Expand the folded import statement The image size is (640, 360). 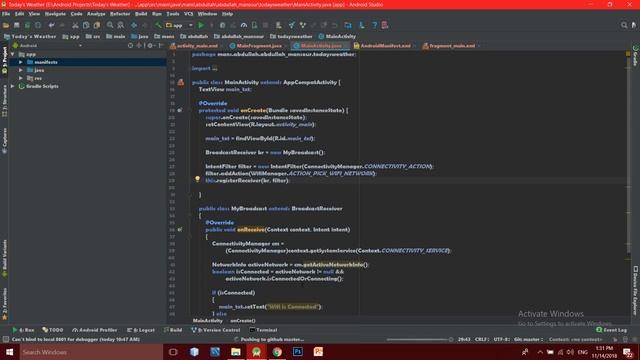(215, 68)
